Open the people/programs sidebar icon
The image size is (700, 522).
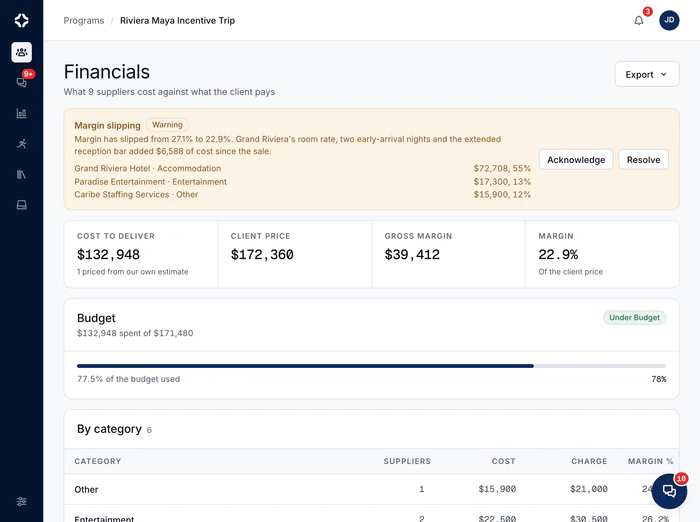coord(21,52)
